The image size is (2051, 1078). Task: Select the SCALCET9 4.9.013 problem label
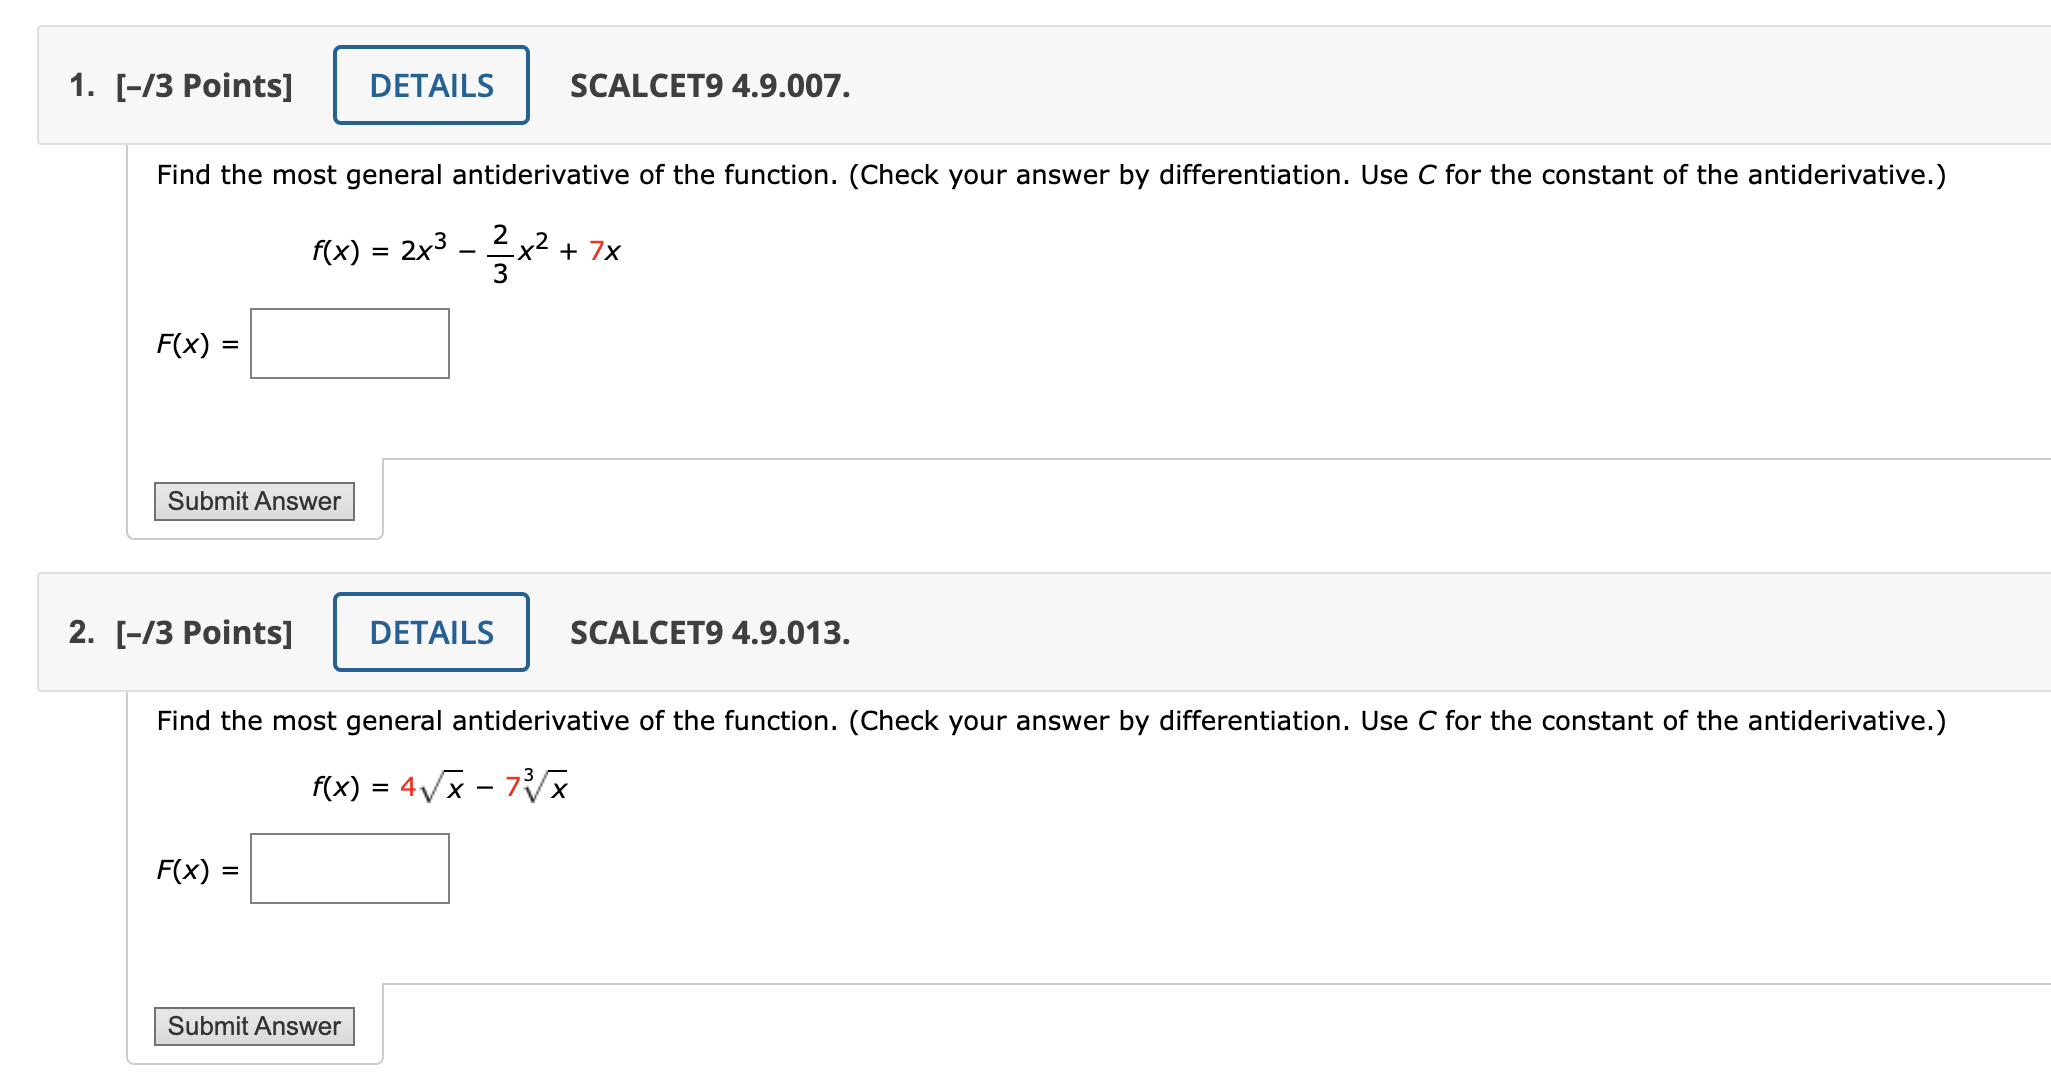pyautogui.click(x=708, y=633)
